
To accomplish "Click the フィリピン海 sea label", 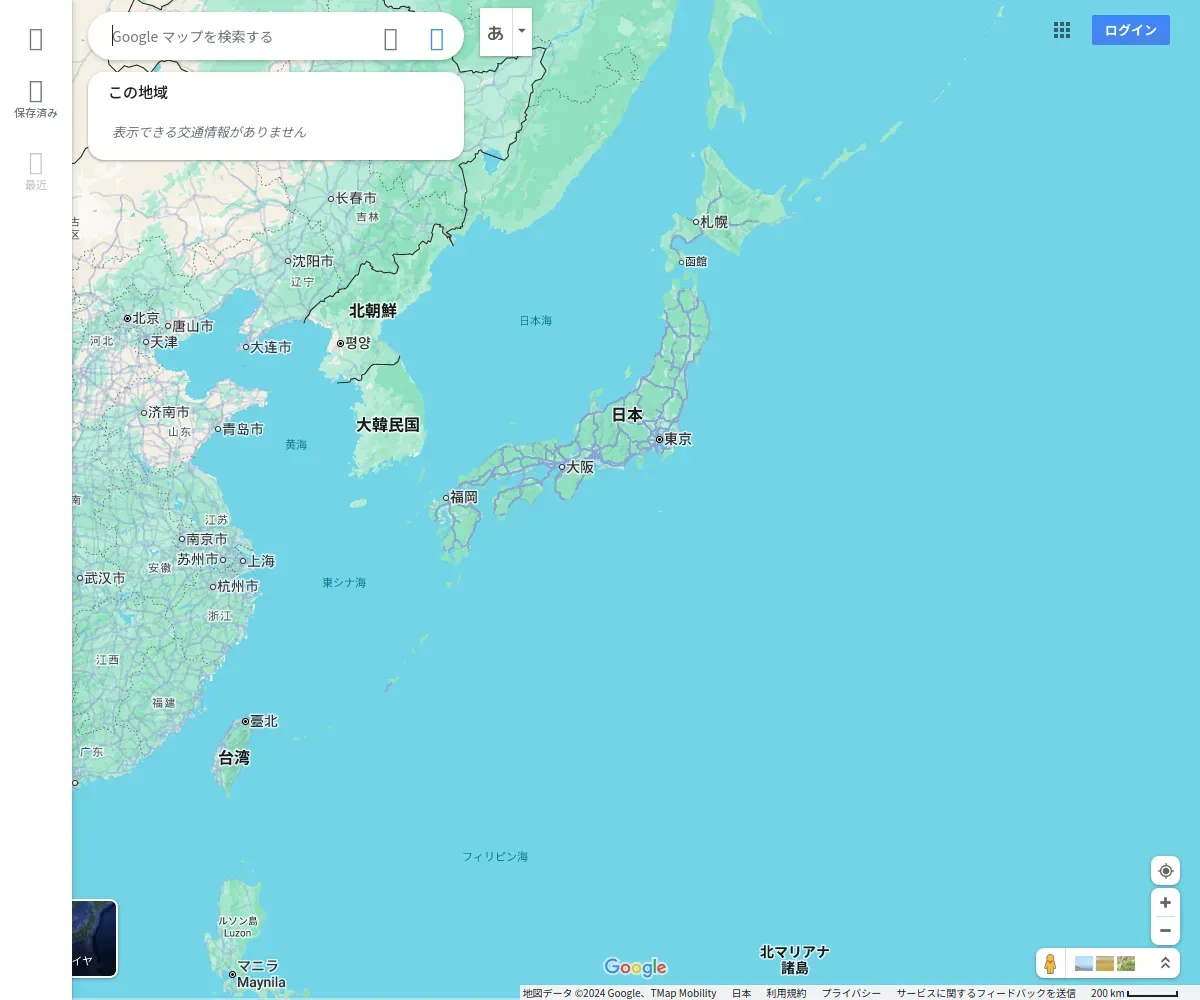I will tap(495, 857).
